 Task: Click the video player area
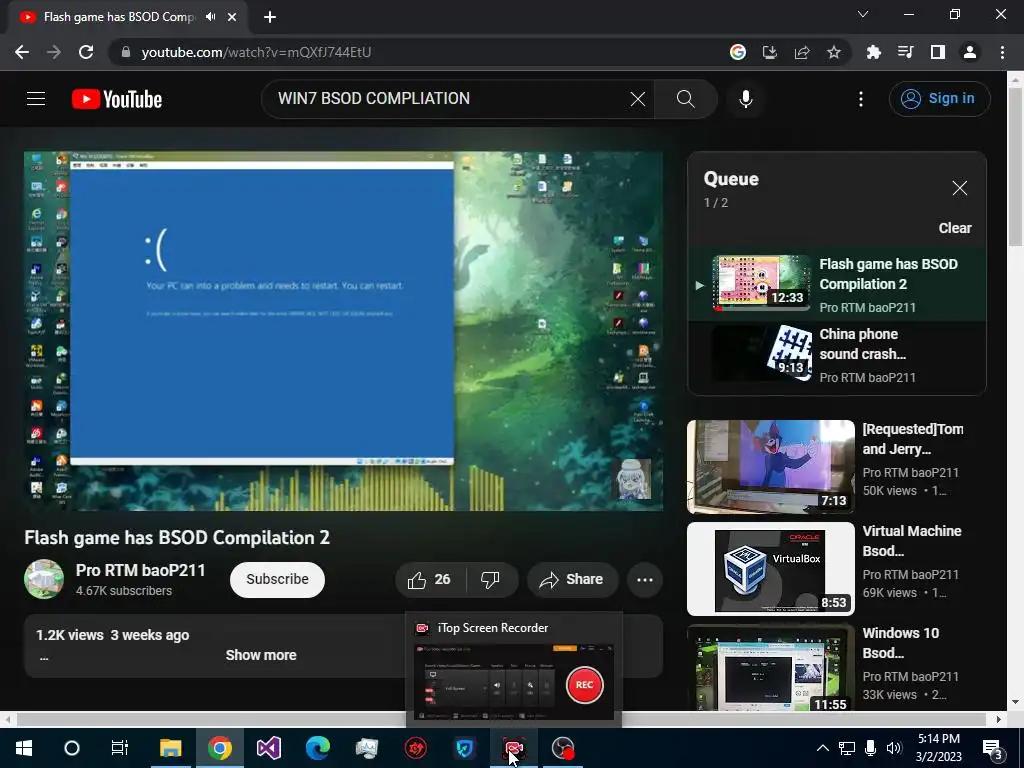[x=344, y=331]
